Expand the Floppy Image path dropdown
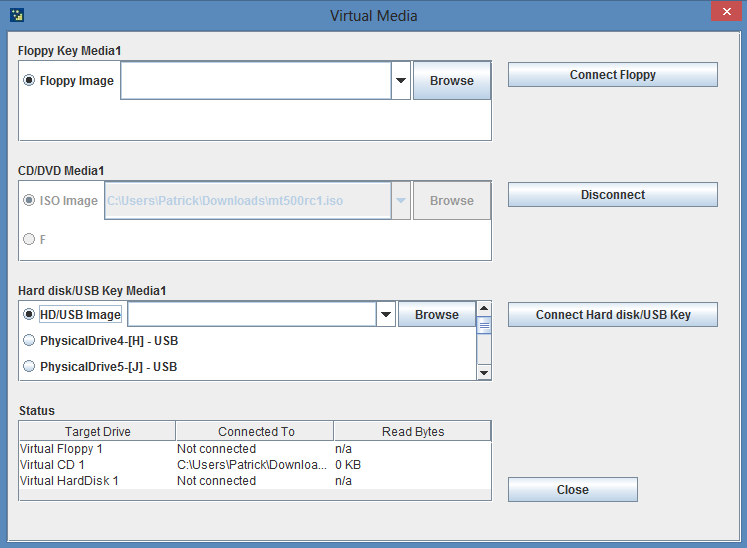The height and width of the screenshot is (548, 747). tap(401, 81)
